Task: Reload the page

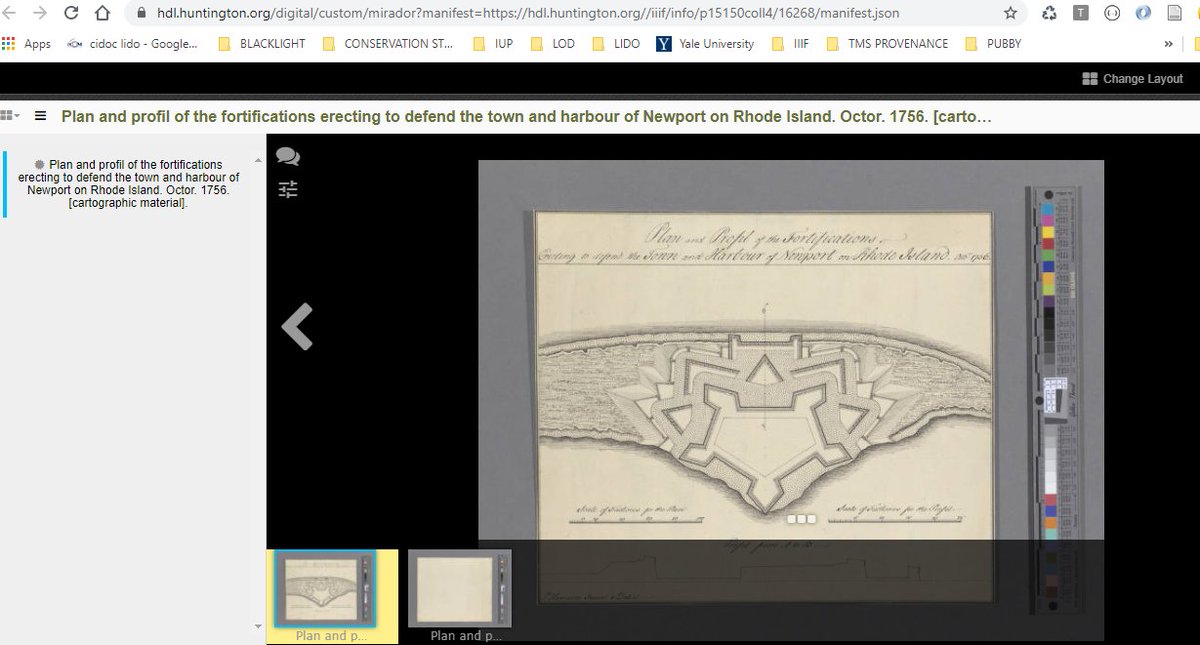Action: click(x=72, y=13)
